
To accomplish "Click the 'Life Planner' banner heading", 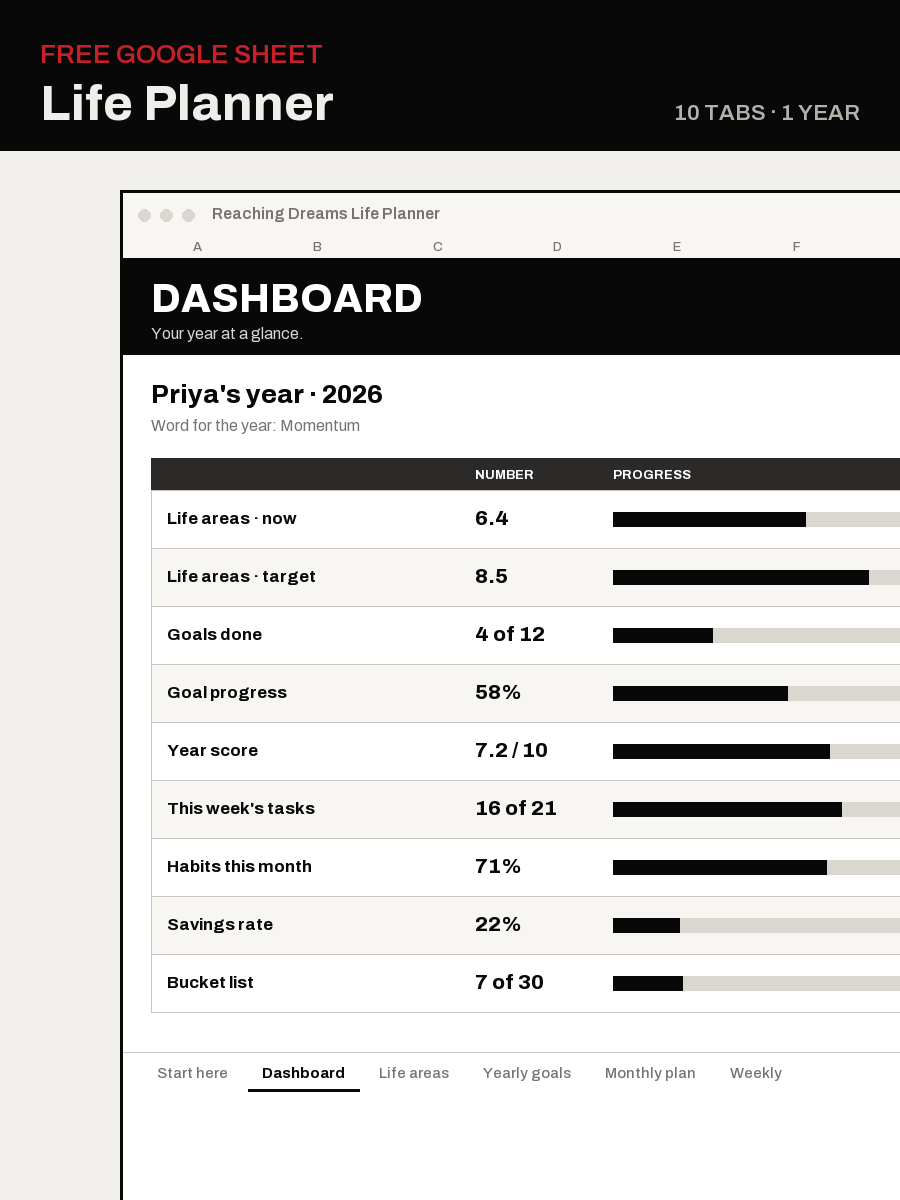I will (x=187, y=104).
